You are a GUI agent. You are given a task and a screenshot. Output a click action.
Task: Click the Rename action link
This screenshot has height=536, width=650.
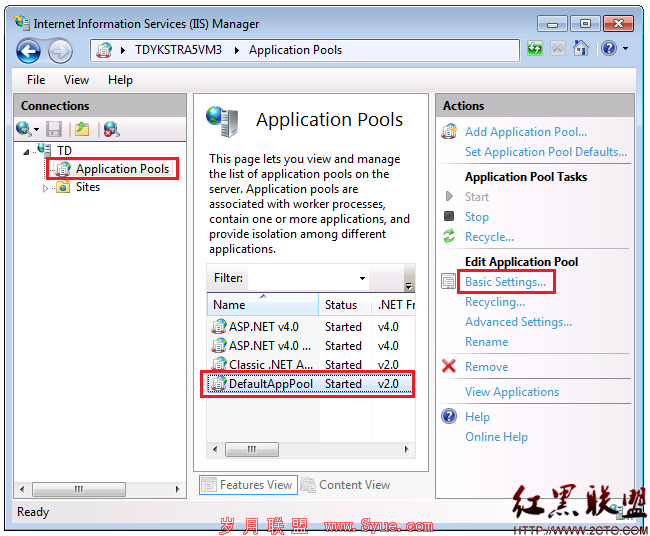486,342
